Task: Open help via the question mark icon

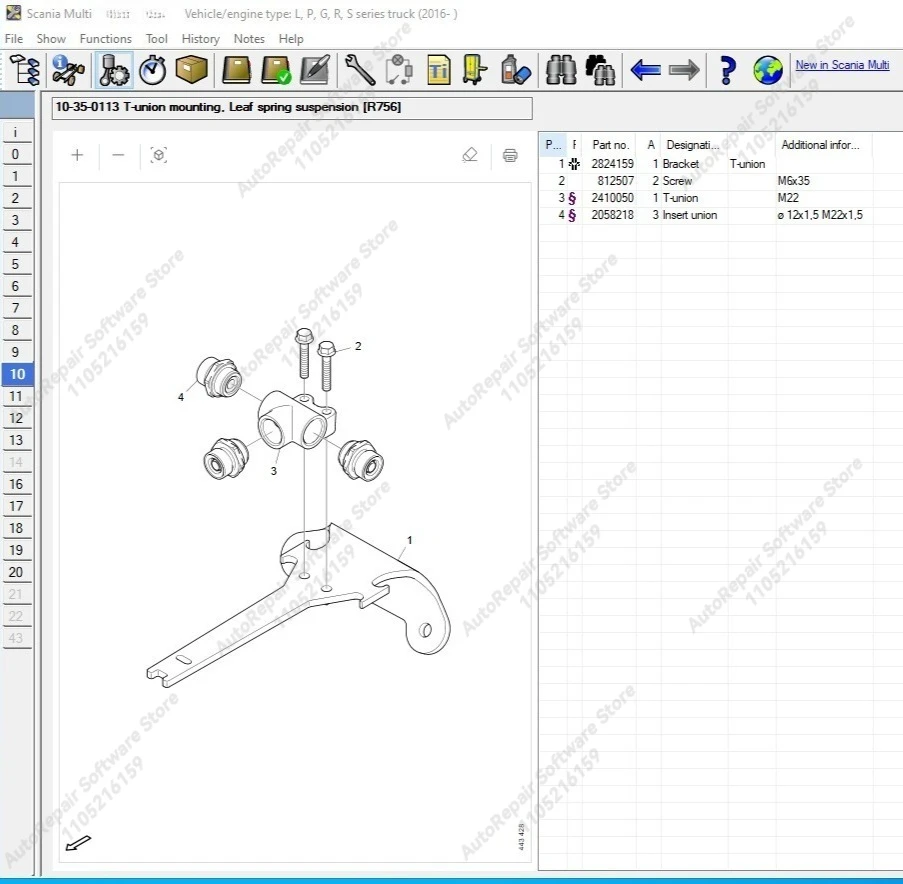Action: [x=726, y=70]
